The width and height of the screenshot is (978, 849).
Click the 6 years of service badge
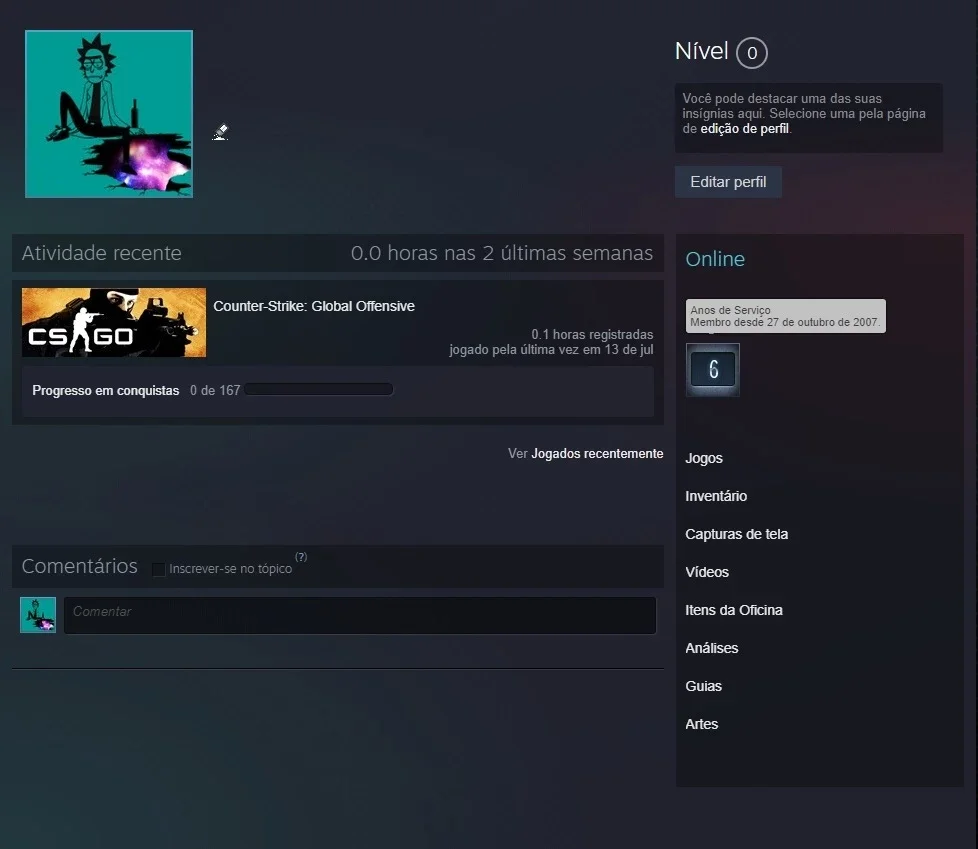coord(712,370)
